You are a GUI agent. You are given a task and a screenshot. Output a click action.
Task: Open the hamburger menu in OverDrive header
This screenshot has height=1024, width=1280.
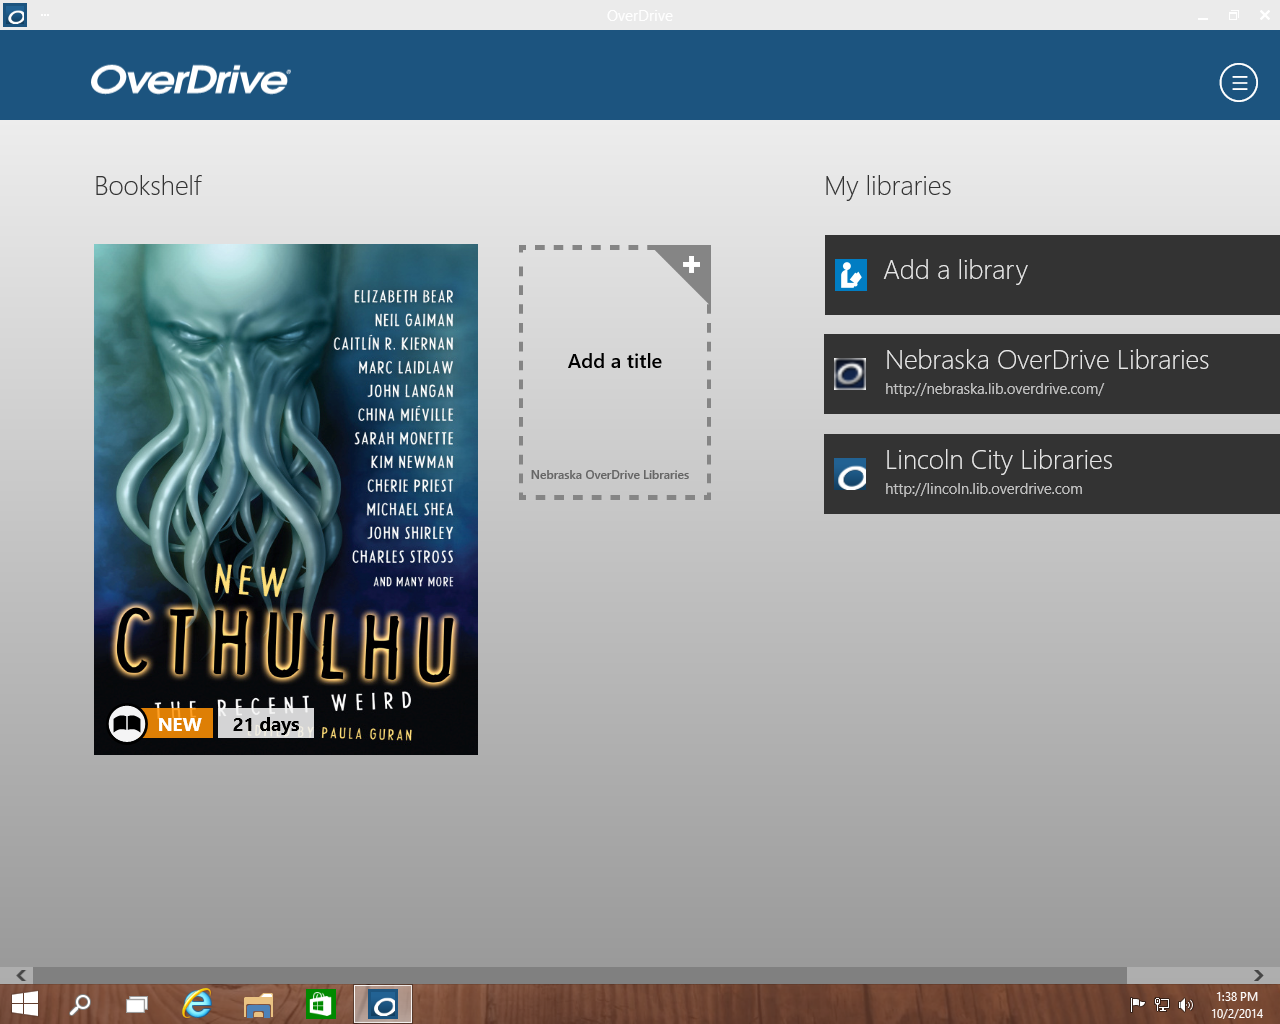coord(1238,82)
